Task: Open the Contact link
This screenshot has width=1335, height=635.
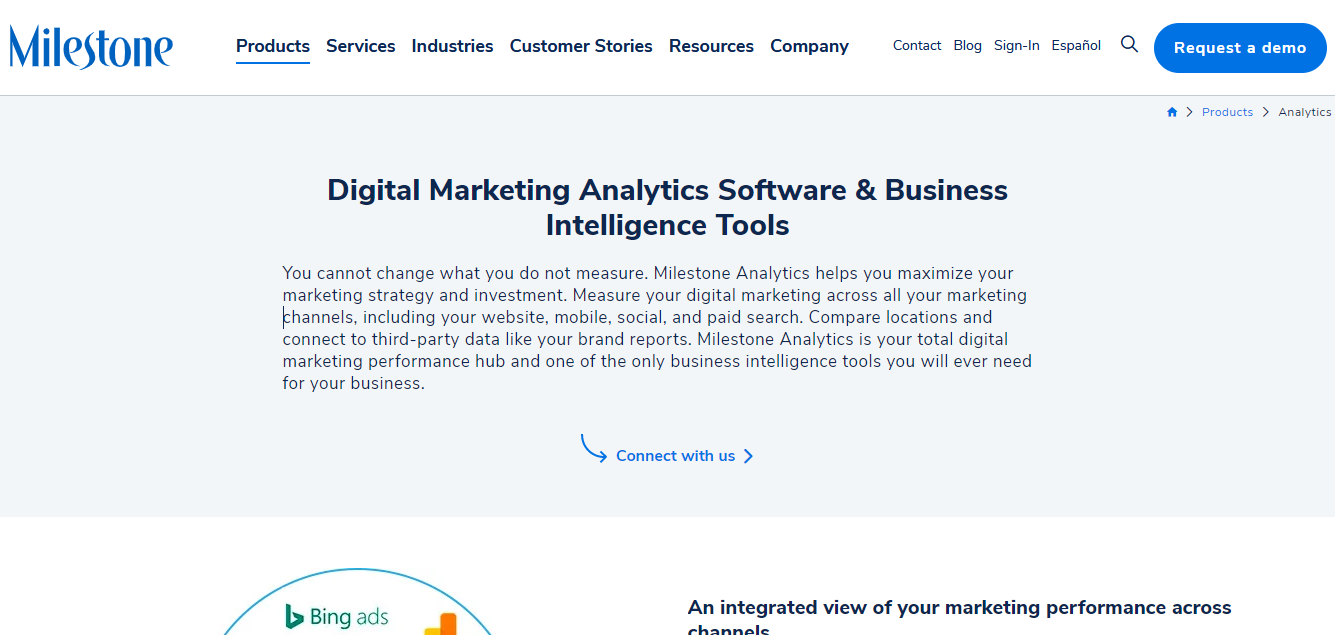Action: (x=917, y=46)
